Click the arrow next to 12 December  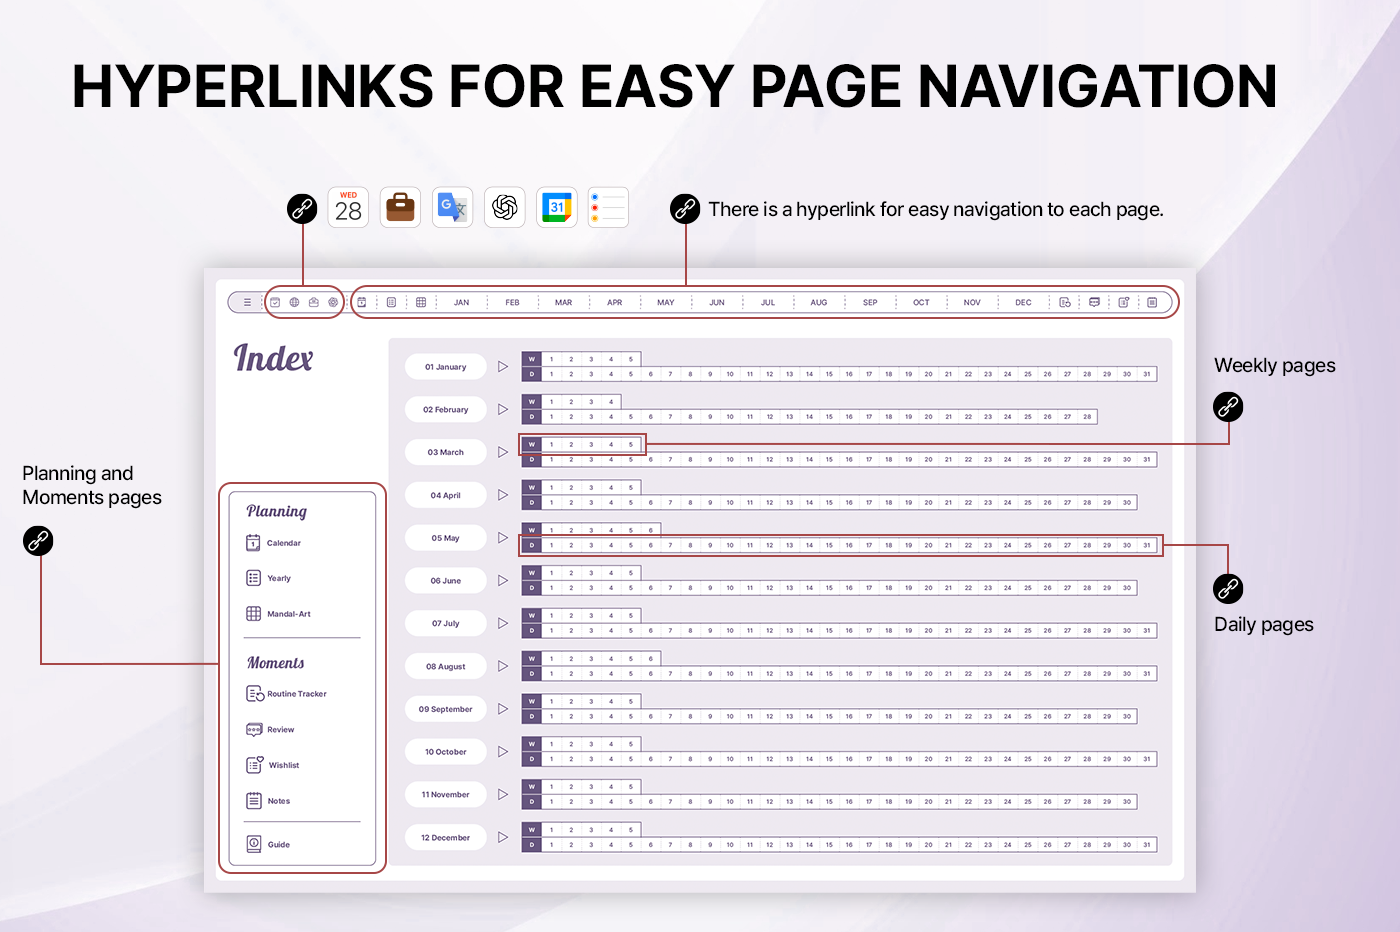503,837
